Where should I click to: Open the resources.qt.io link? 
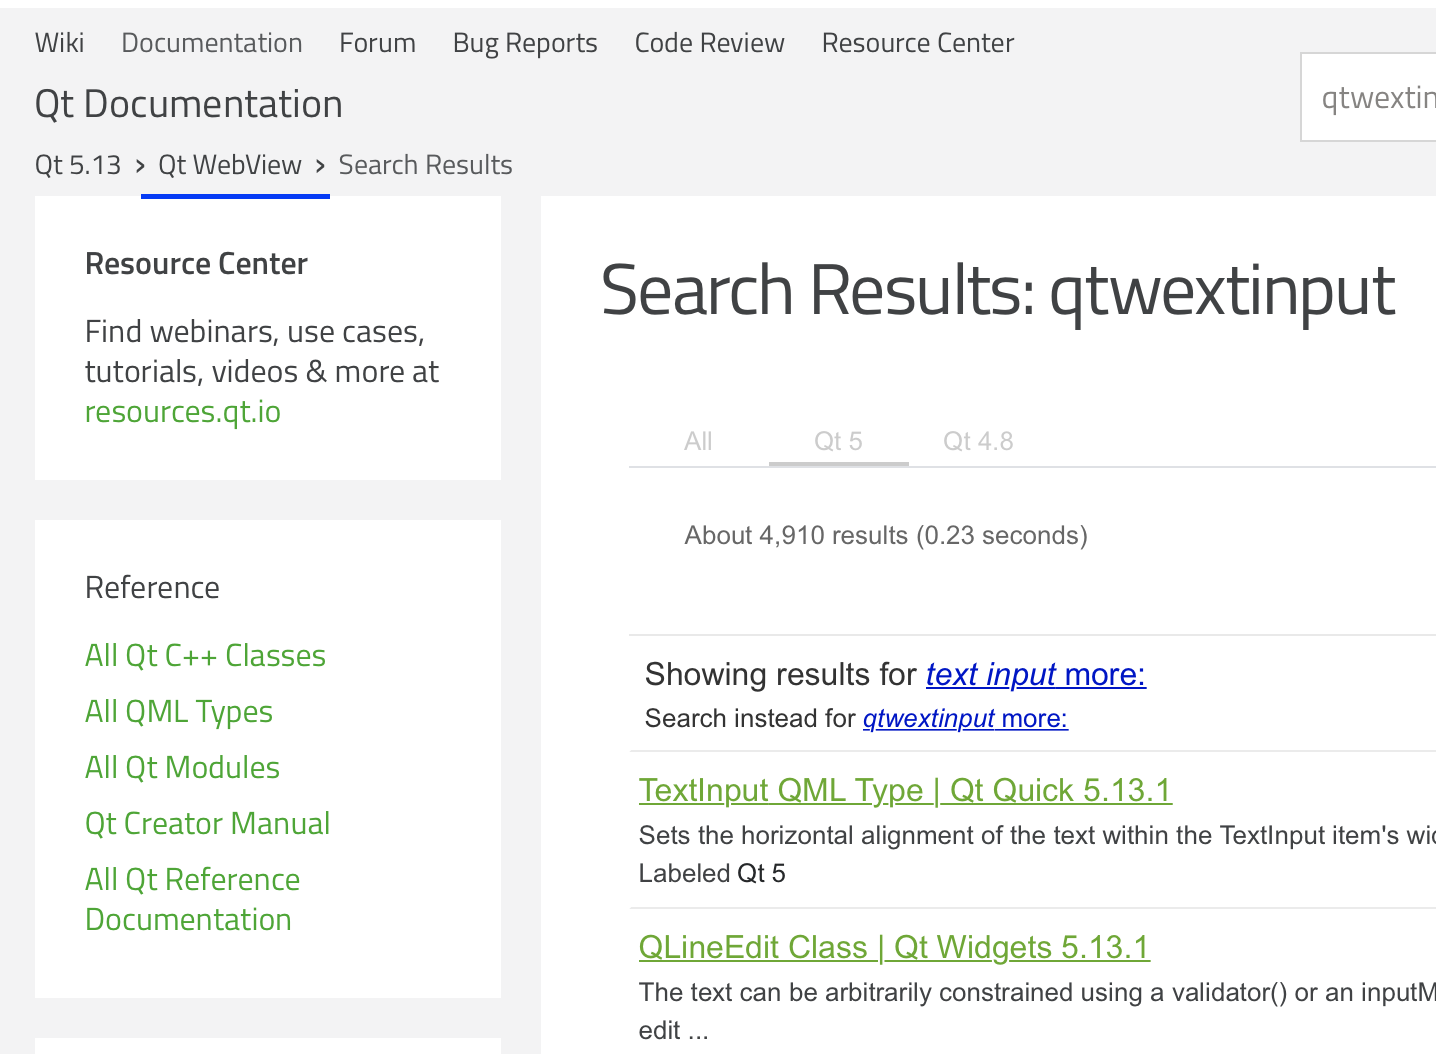(183, 412)
